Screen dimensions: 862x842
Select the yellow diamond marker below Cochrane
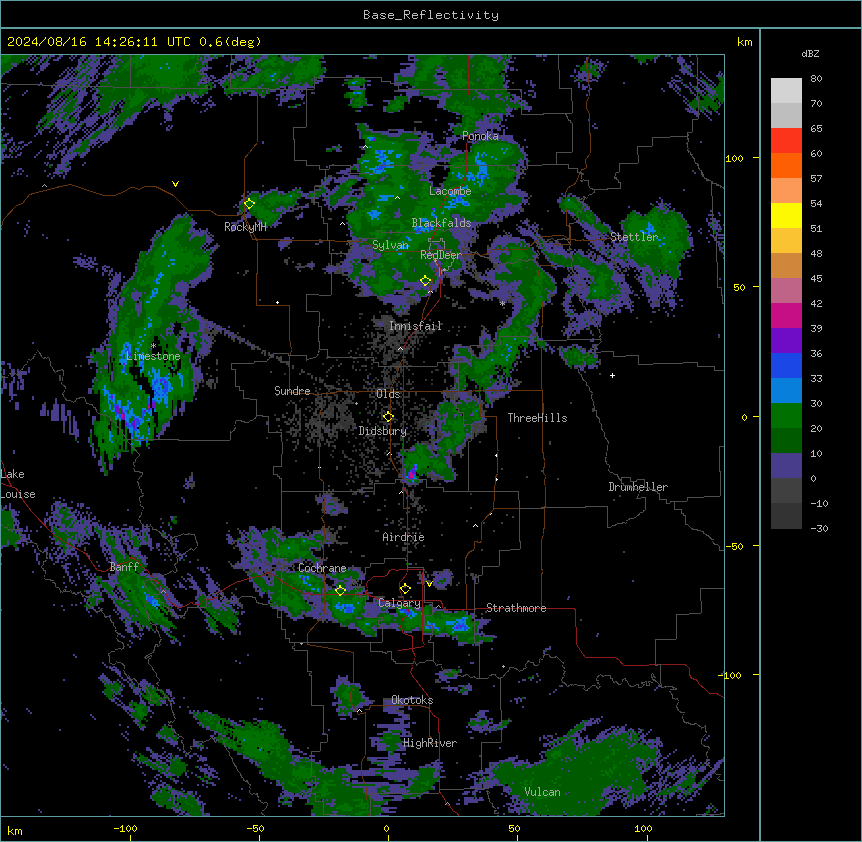click(340, 590)
